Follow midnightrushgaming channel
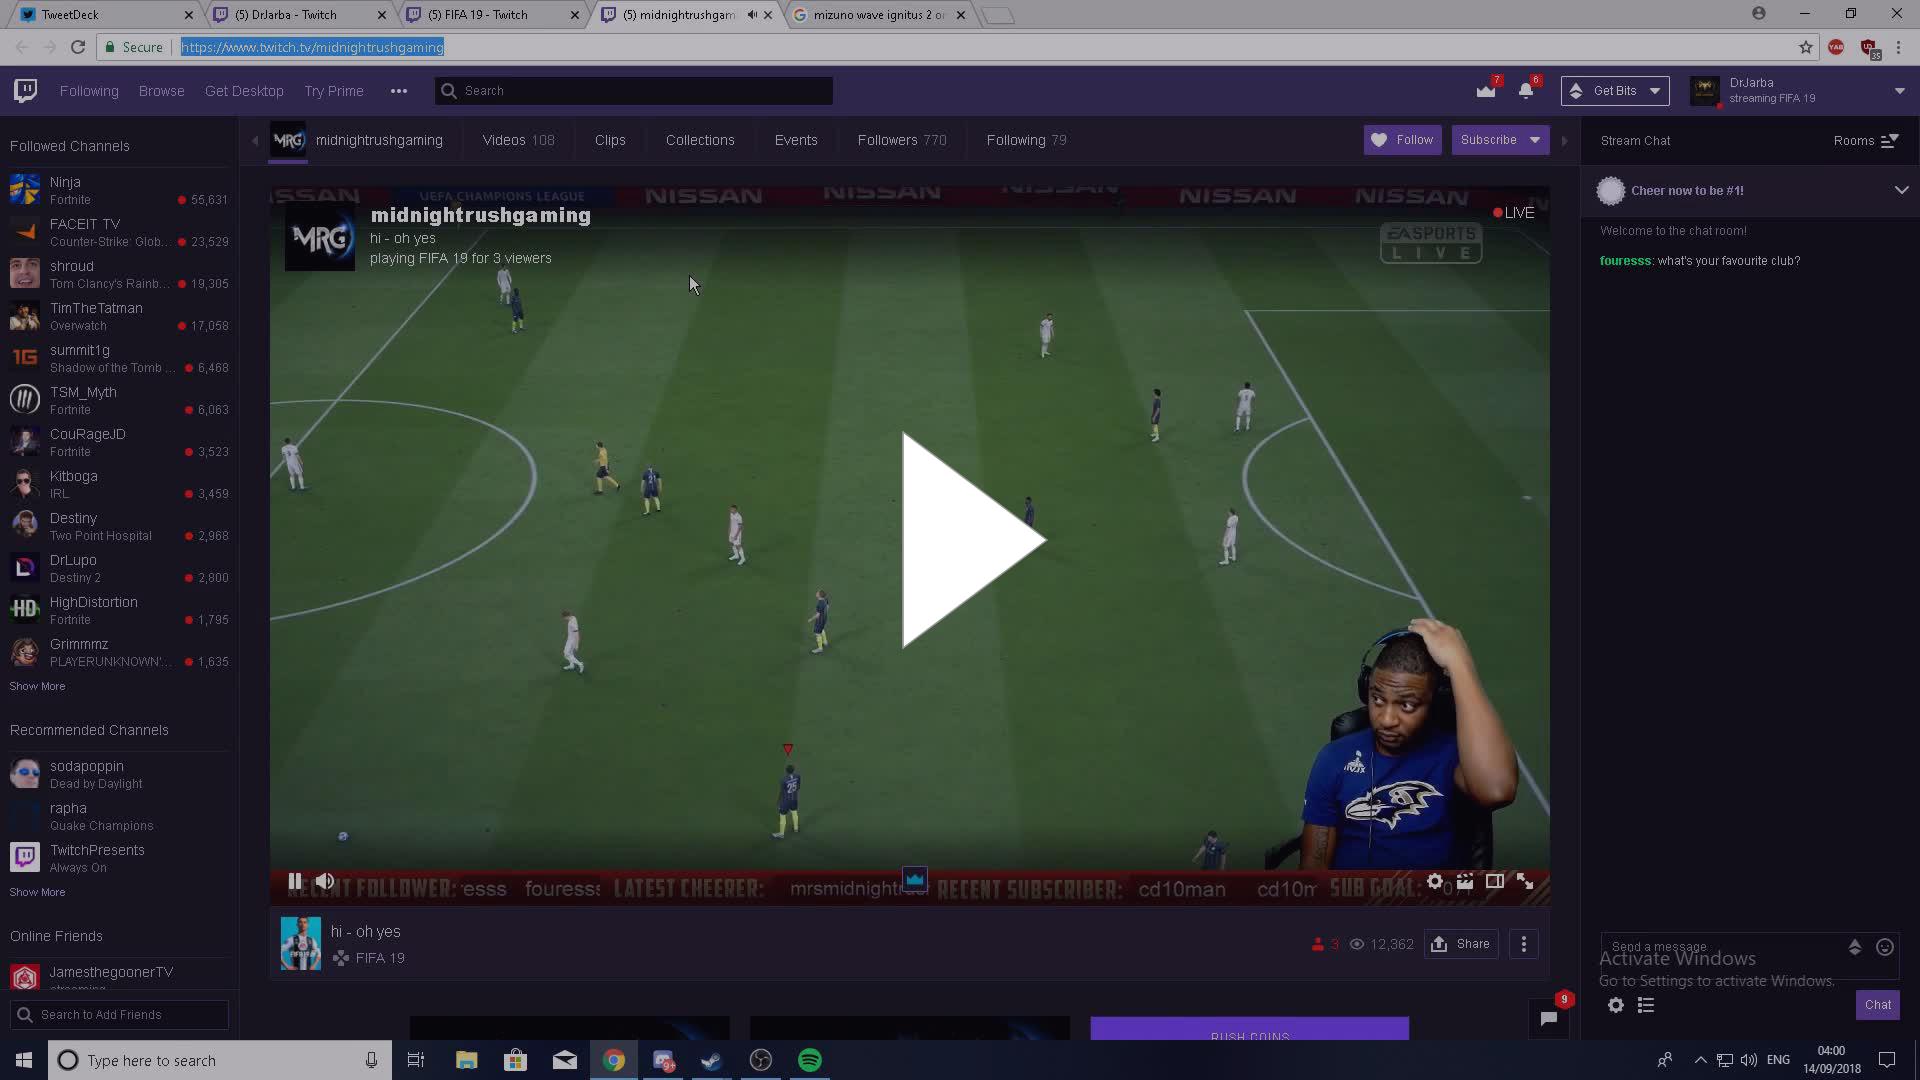 click(x=1403, y=140)
